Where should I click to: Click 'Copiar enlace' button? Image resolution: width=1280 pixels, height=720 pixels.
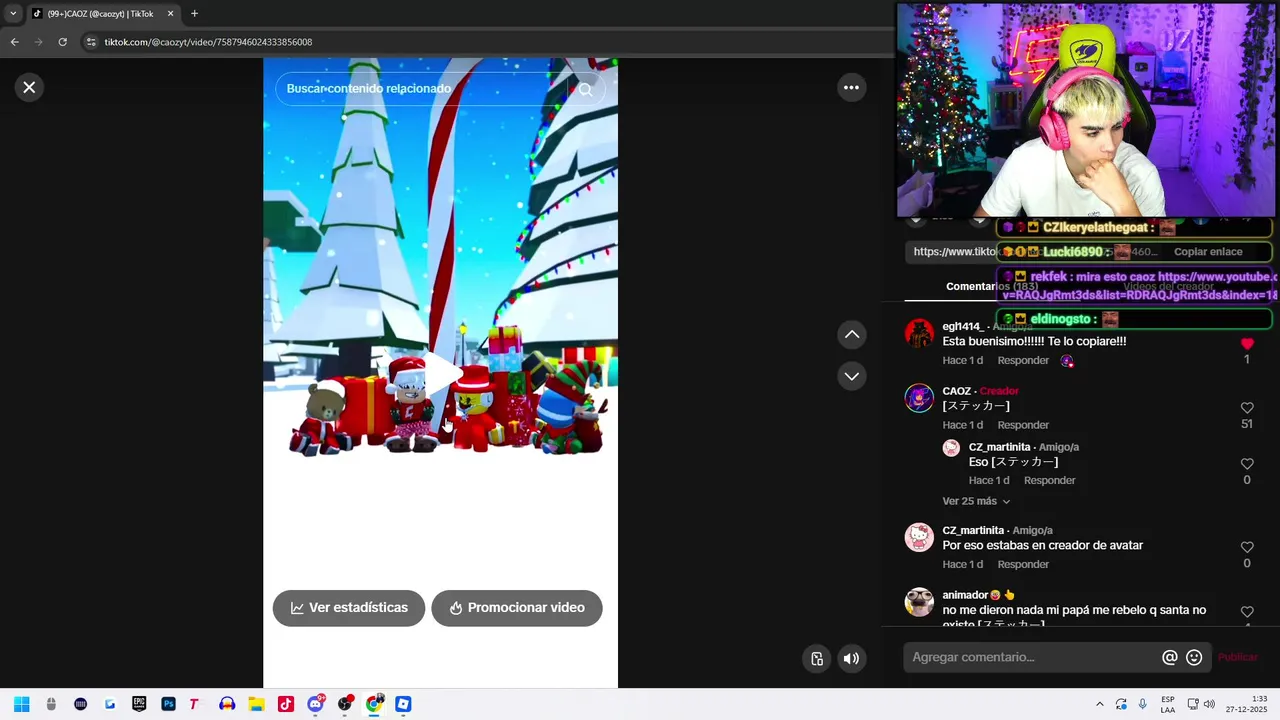[x=1208, y=252]
